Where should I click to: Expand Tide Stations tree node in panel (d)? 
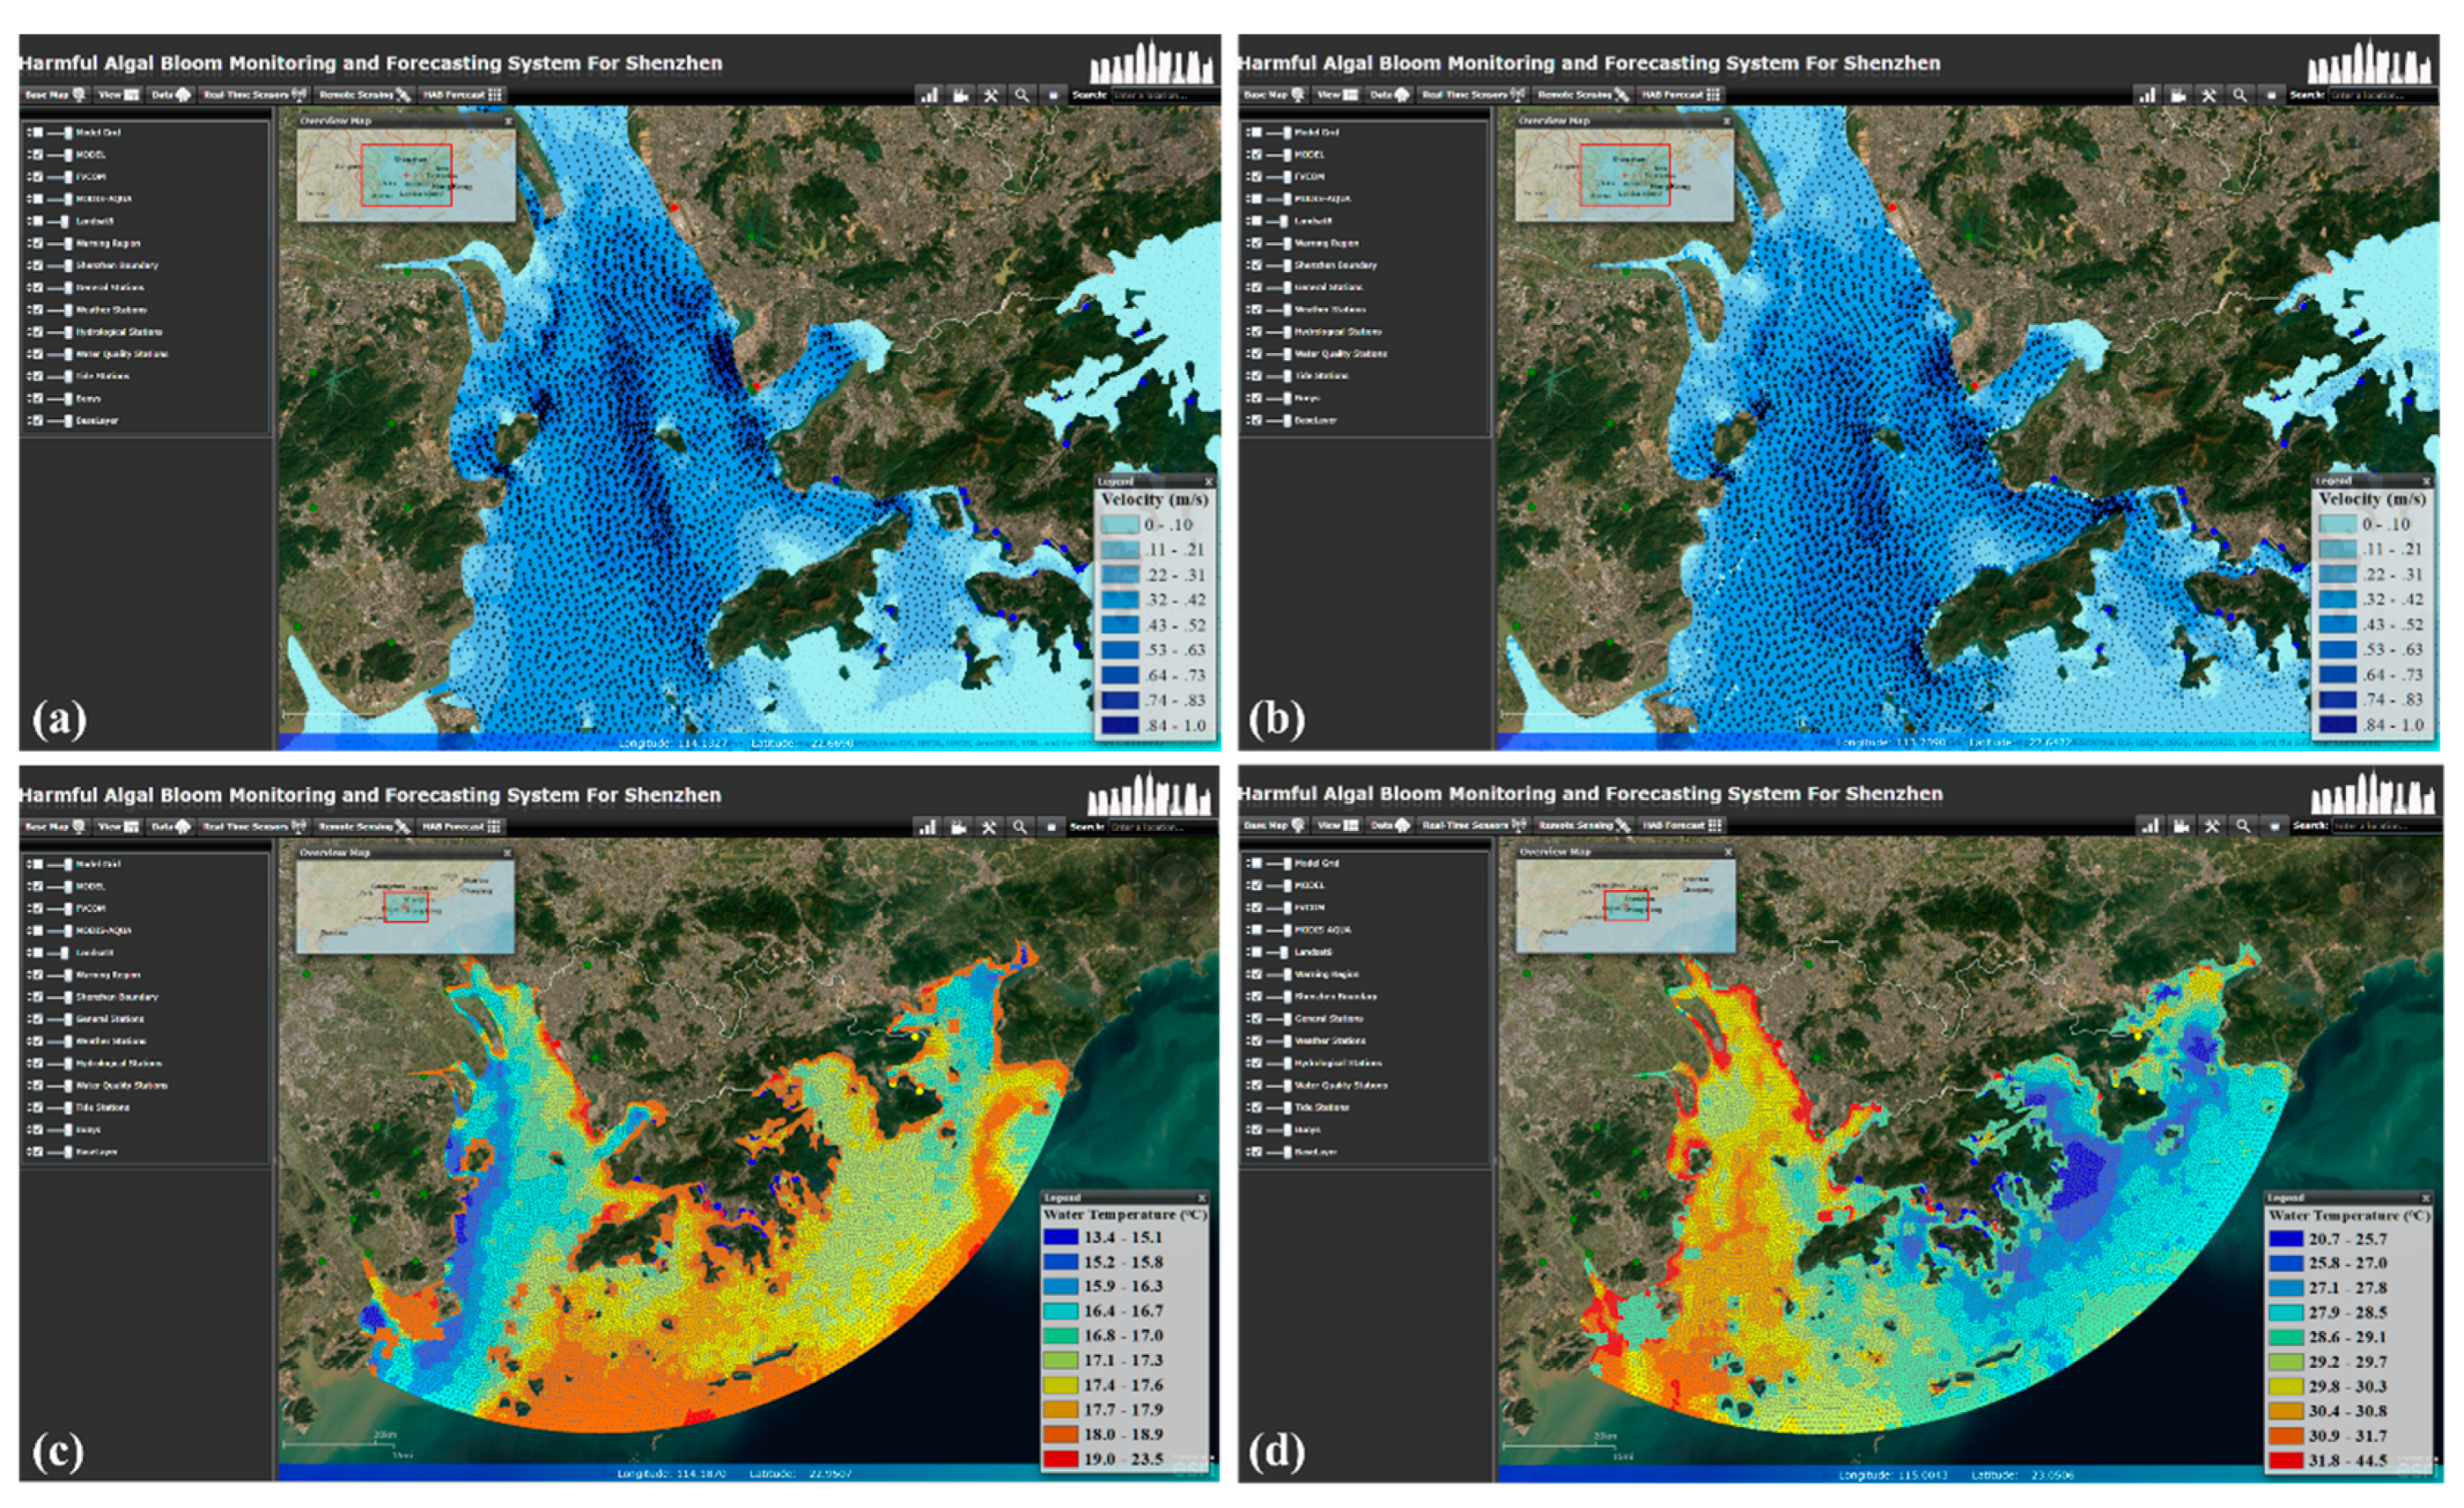click(1248, 1107)
